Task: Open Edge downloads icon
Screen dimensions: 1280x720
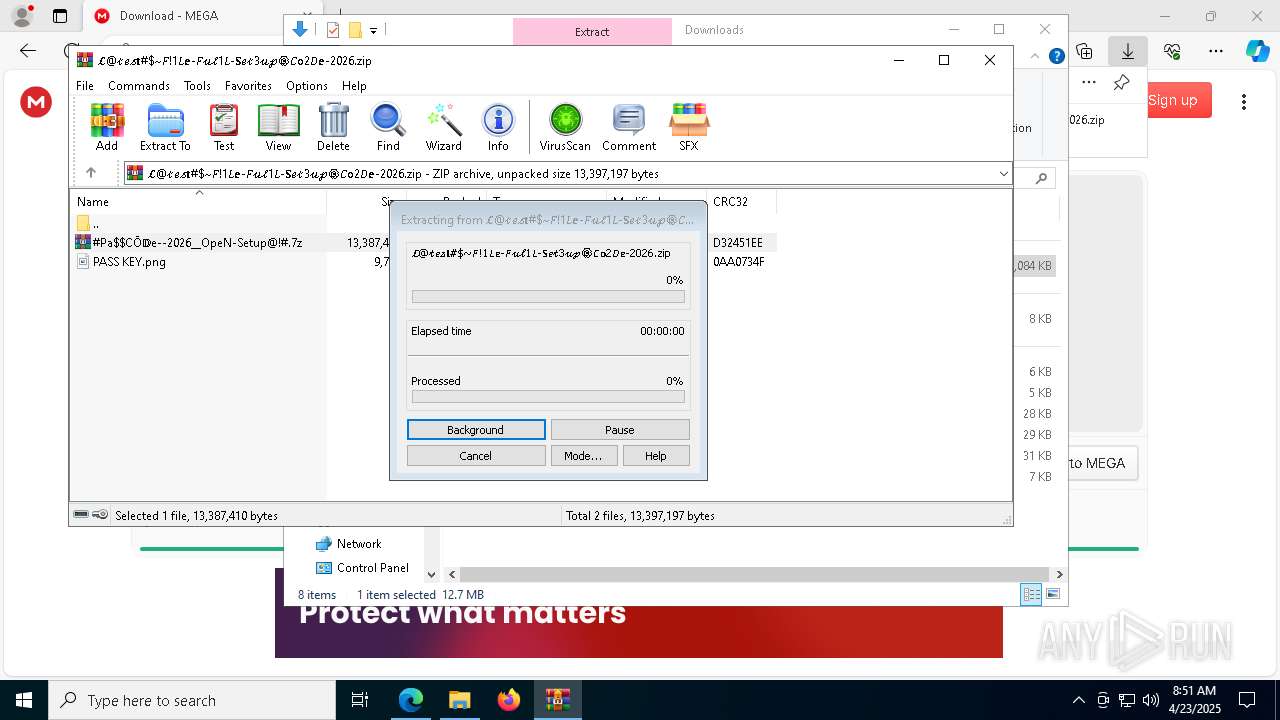Action: (1127, 51)
